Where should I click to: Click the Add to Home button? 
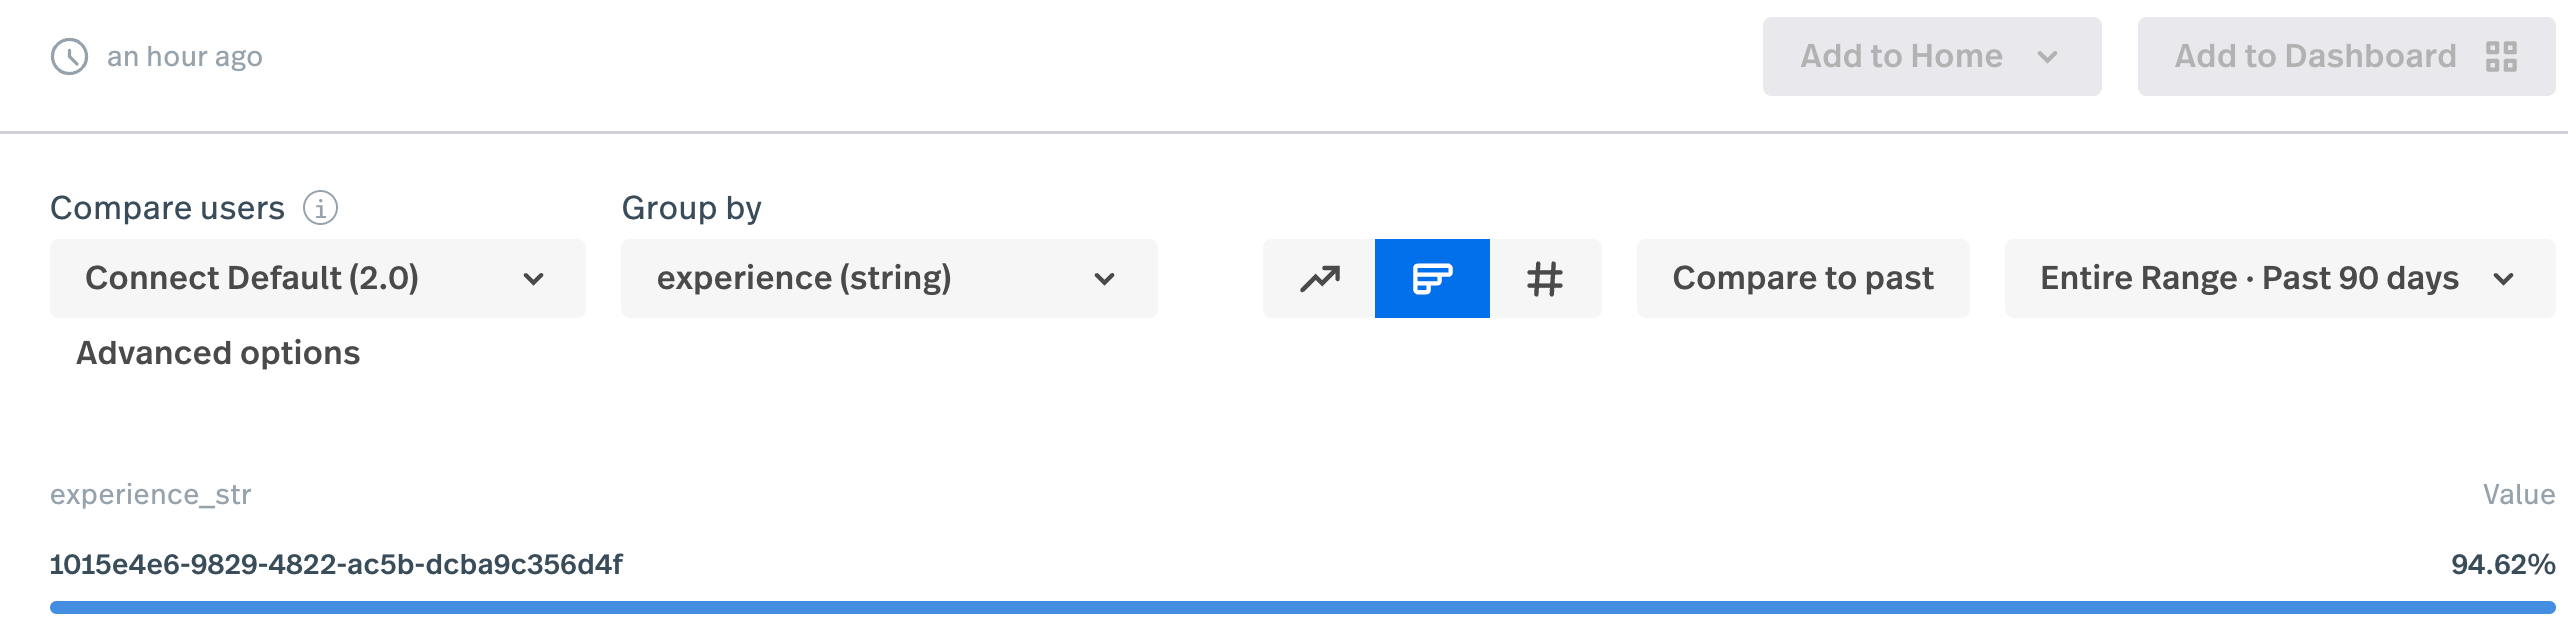(x=1931, y=56)
